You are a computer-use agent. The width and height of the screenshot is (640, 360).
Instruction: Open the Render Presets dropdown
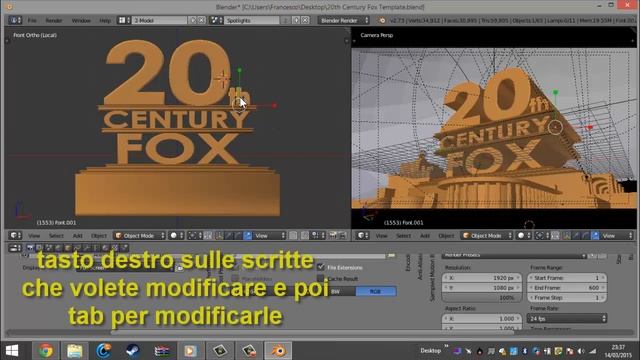514,256
